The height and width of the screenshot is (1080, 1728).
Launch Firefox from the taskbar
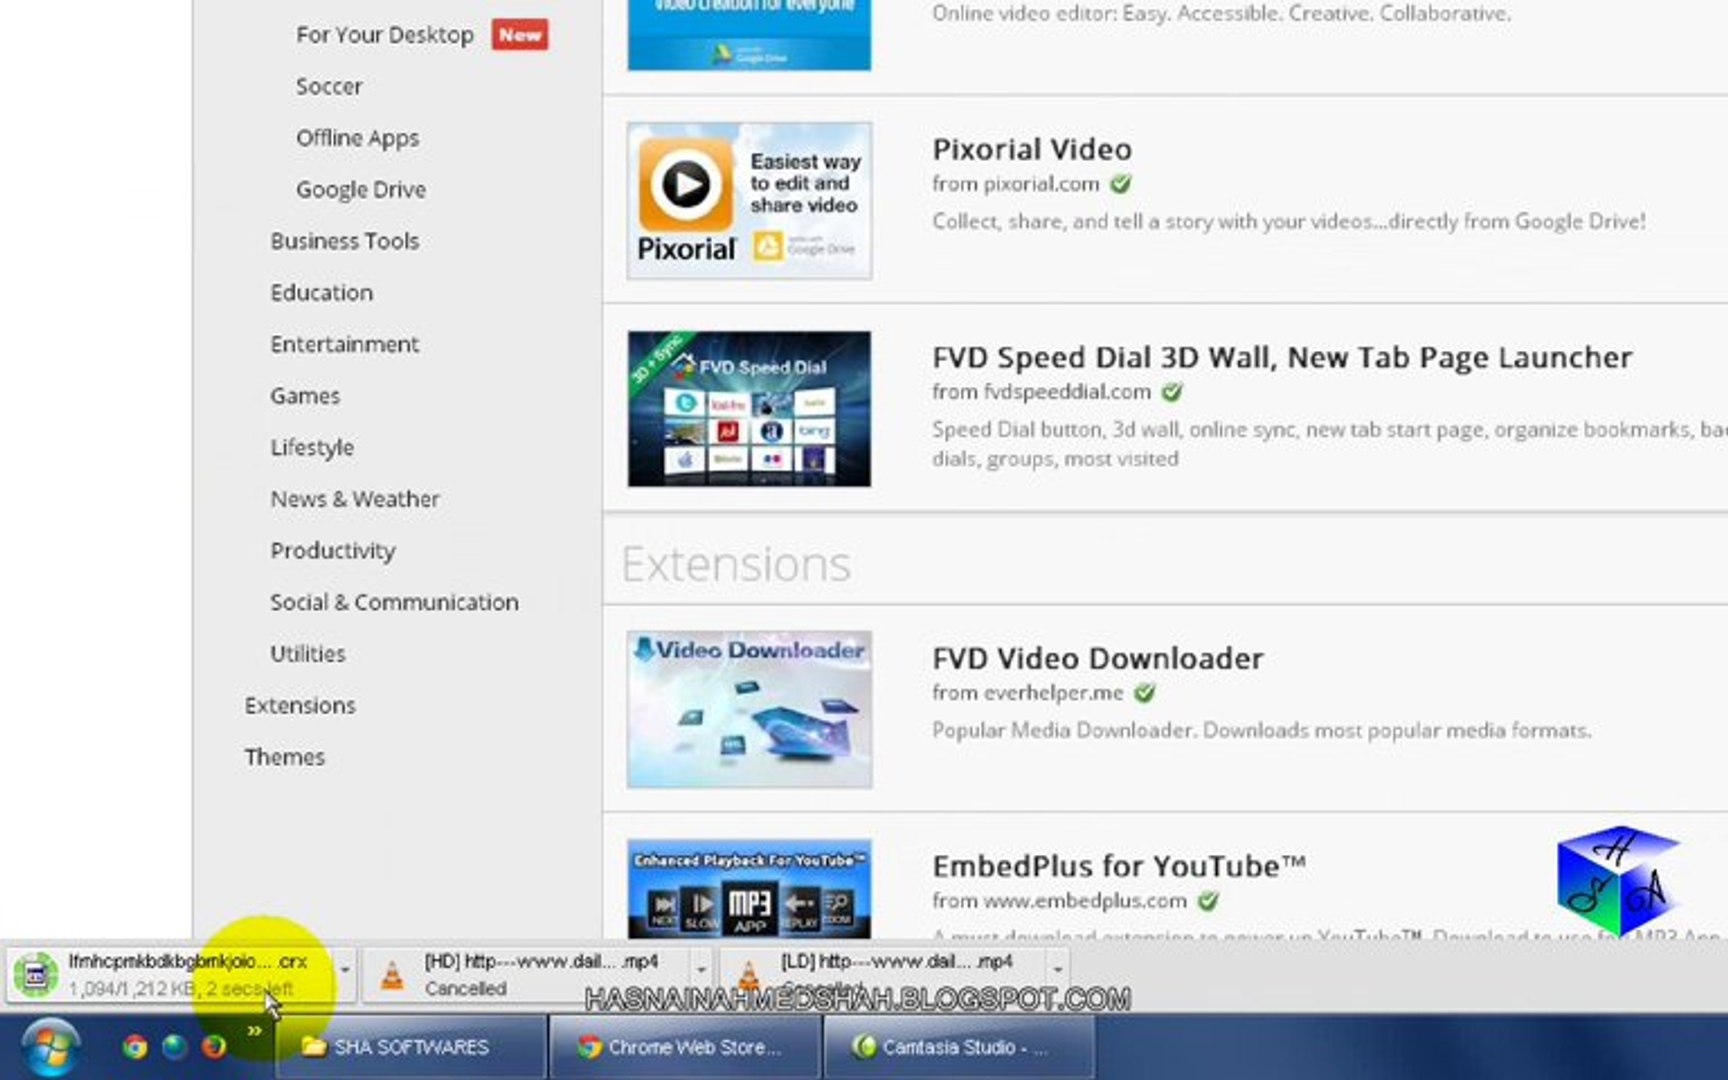click(213, 1048)
